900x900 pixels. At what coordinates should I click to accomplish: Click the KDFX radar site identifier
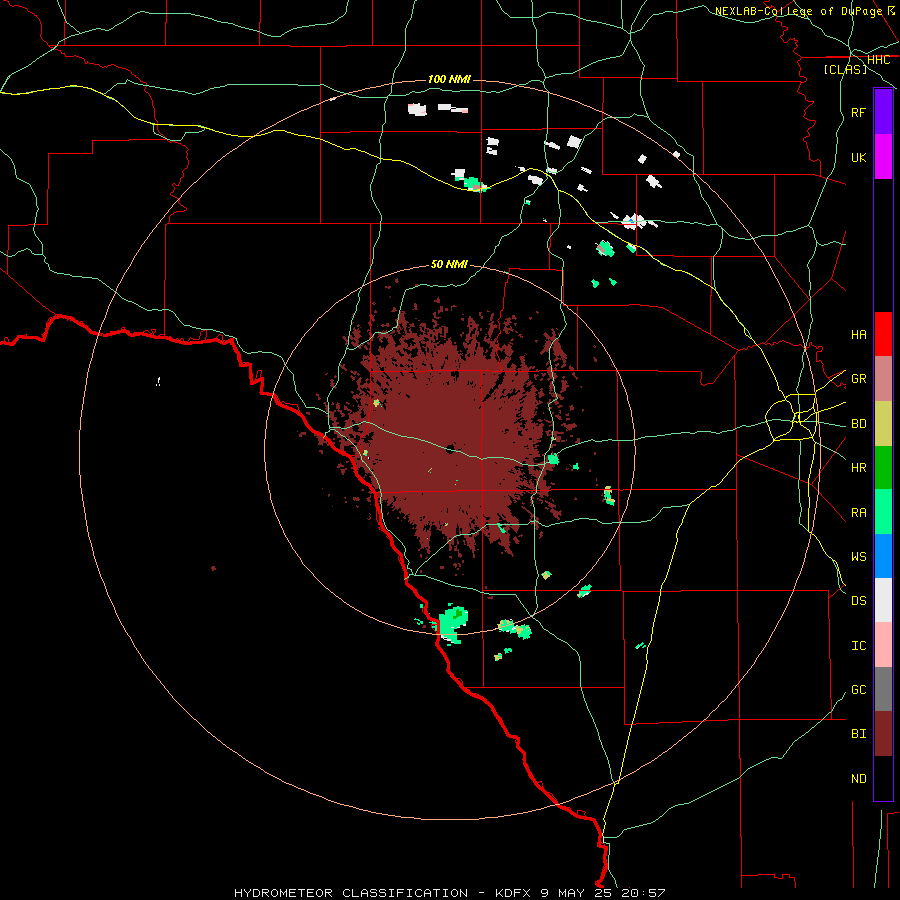(514, 893)
